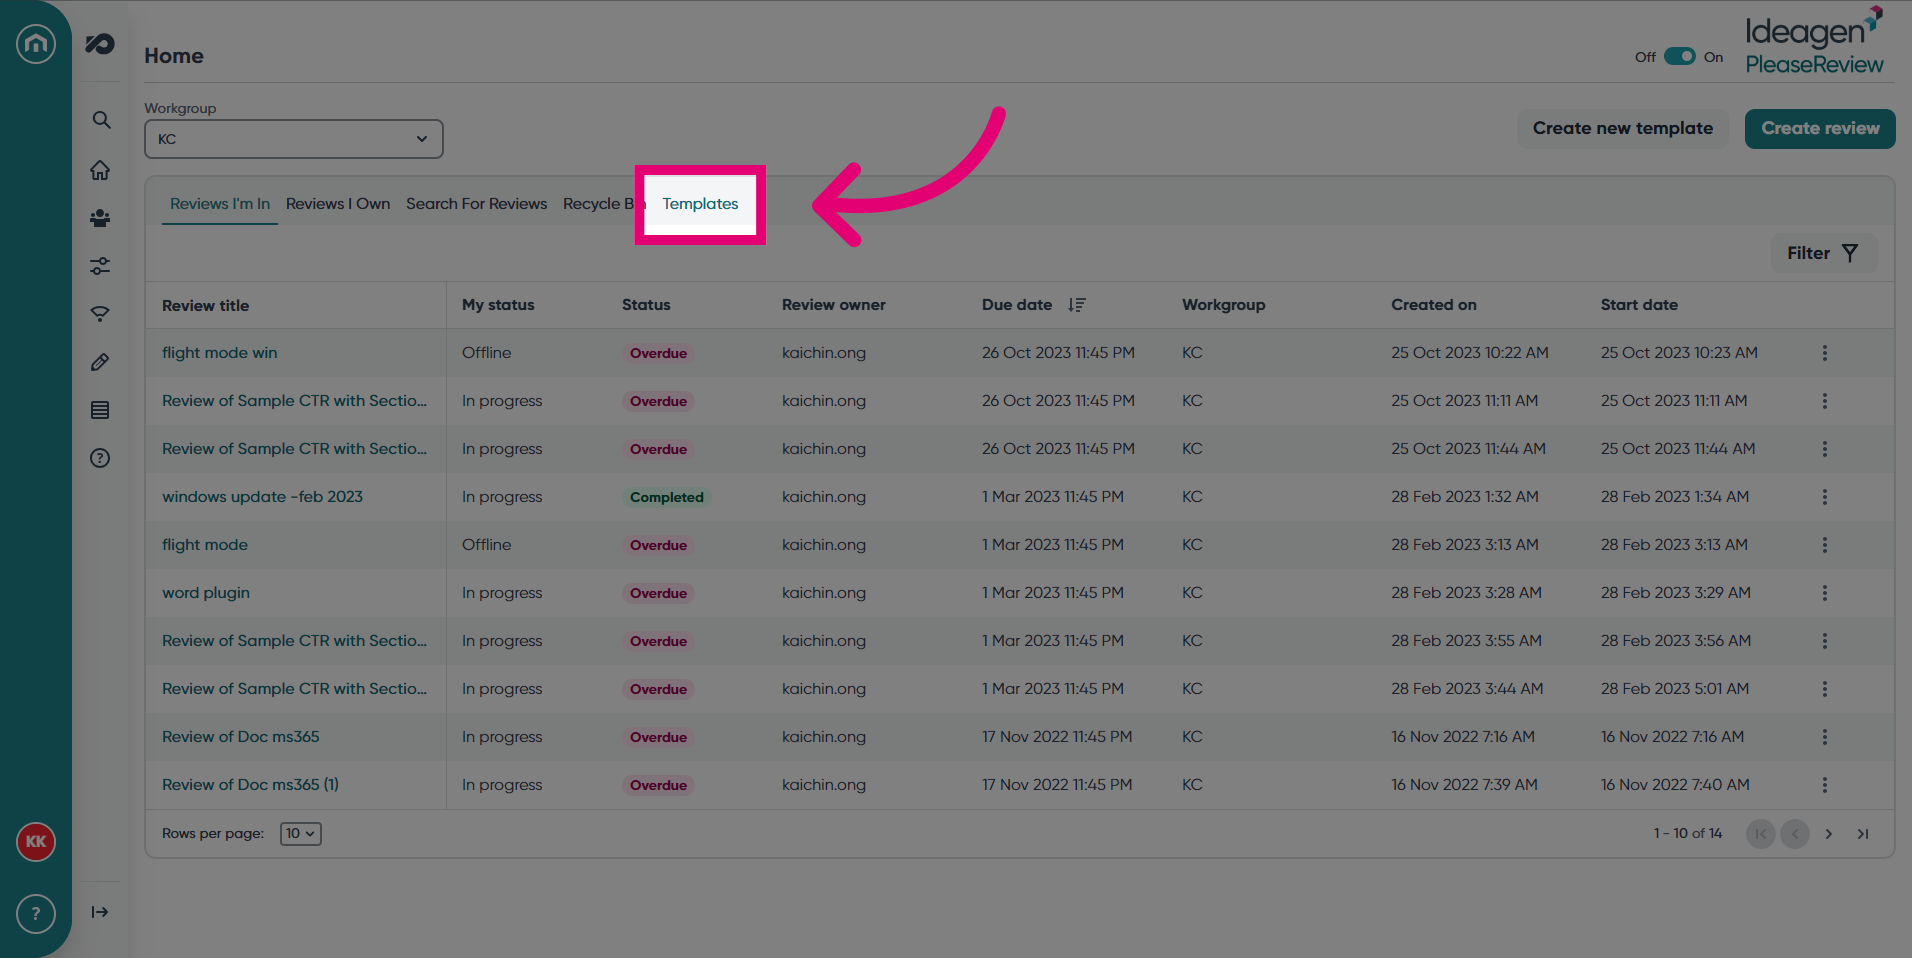This screenshot has height=958, width=1912.
Task: Toggle the Off/On switch in the header
Action: click(1680, 57)
